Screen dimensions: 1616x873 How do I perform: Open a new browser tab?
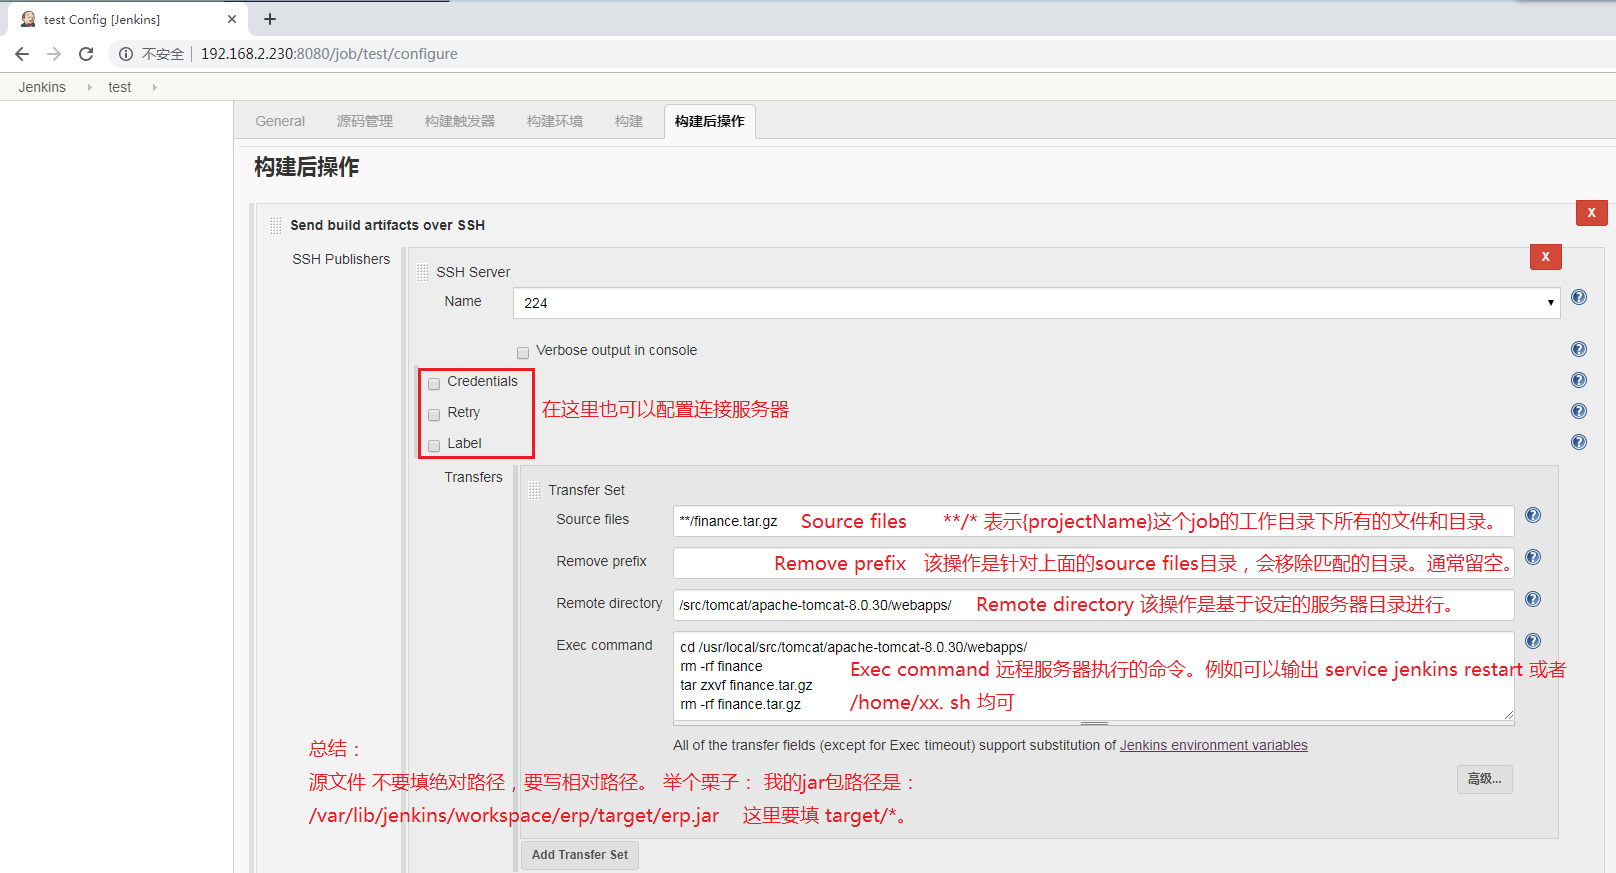pyautogui.click(x=270, y=19)
